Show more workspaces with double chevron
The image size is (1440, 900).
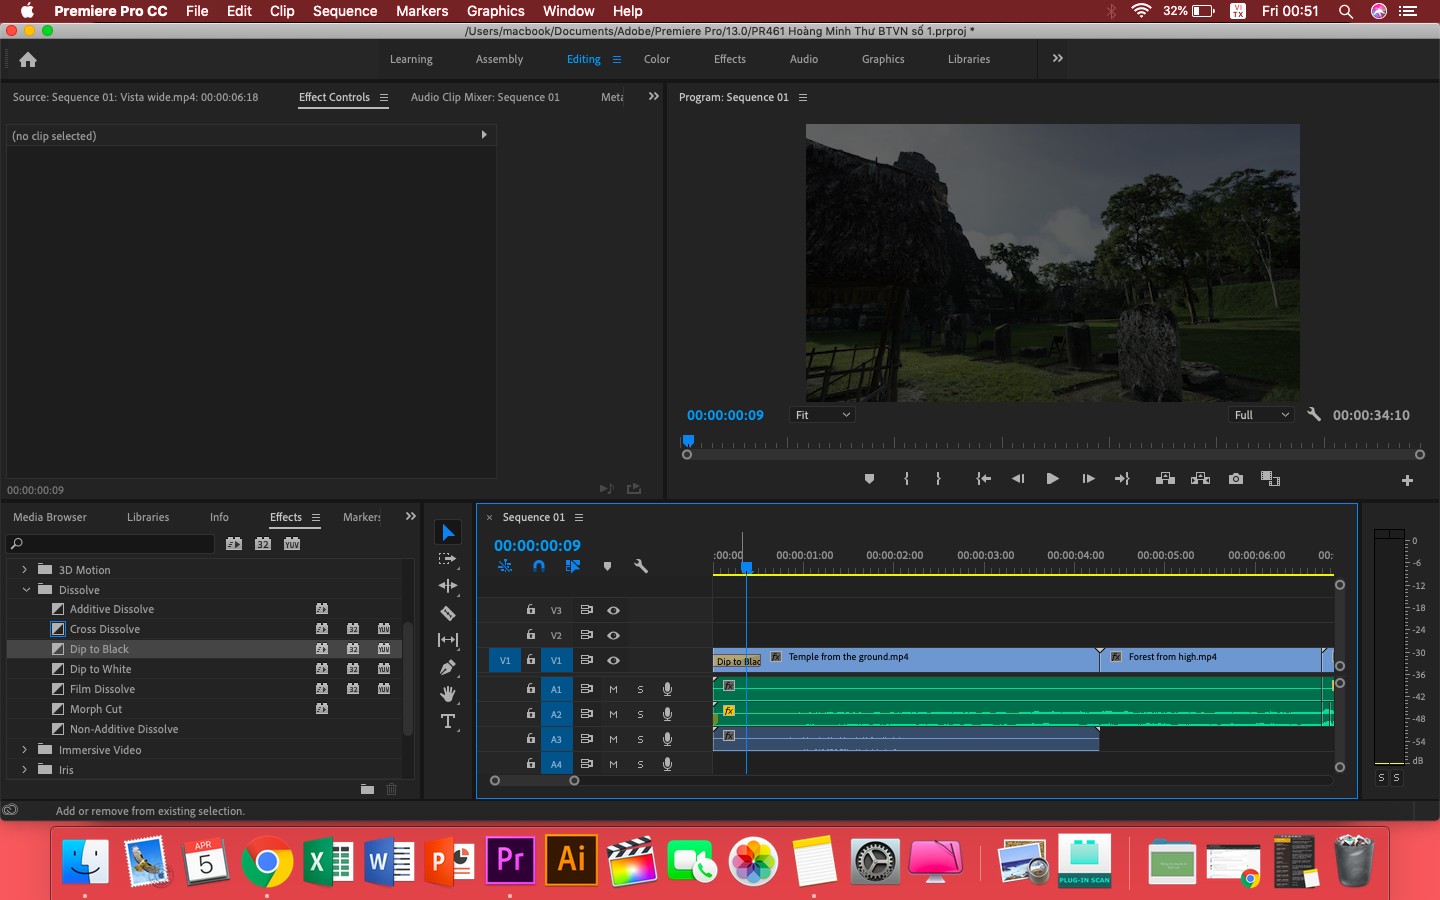pyautogui.click(x=1057, y=59)
